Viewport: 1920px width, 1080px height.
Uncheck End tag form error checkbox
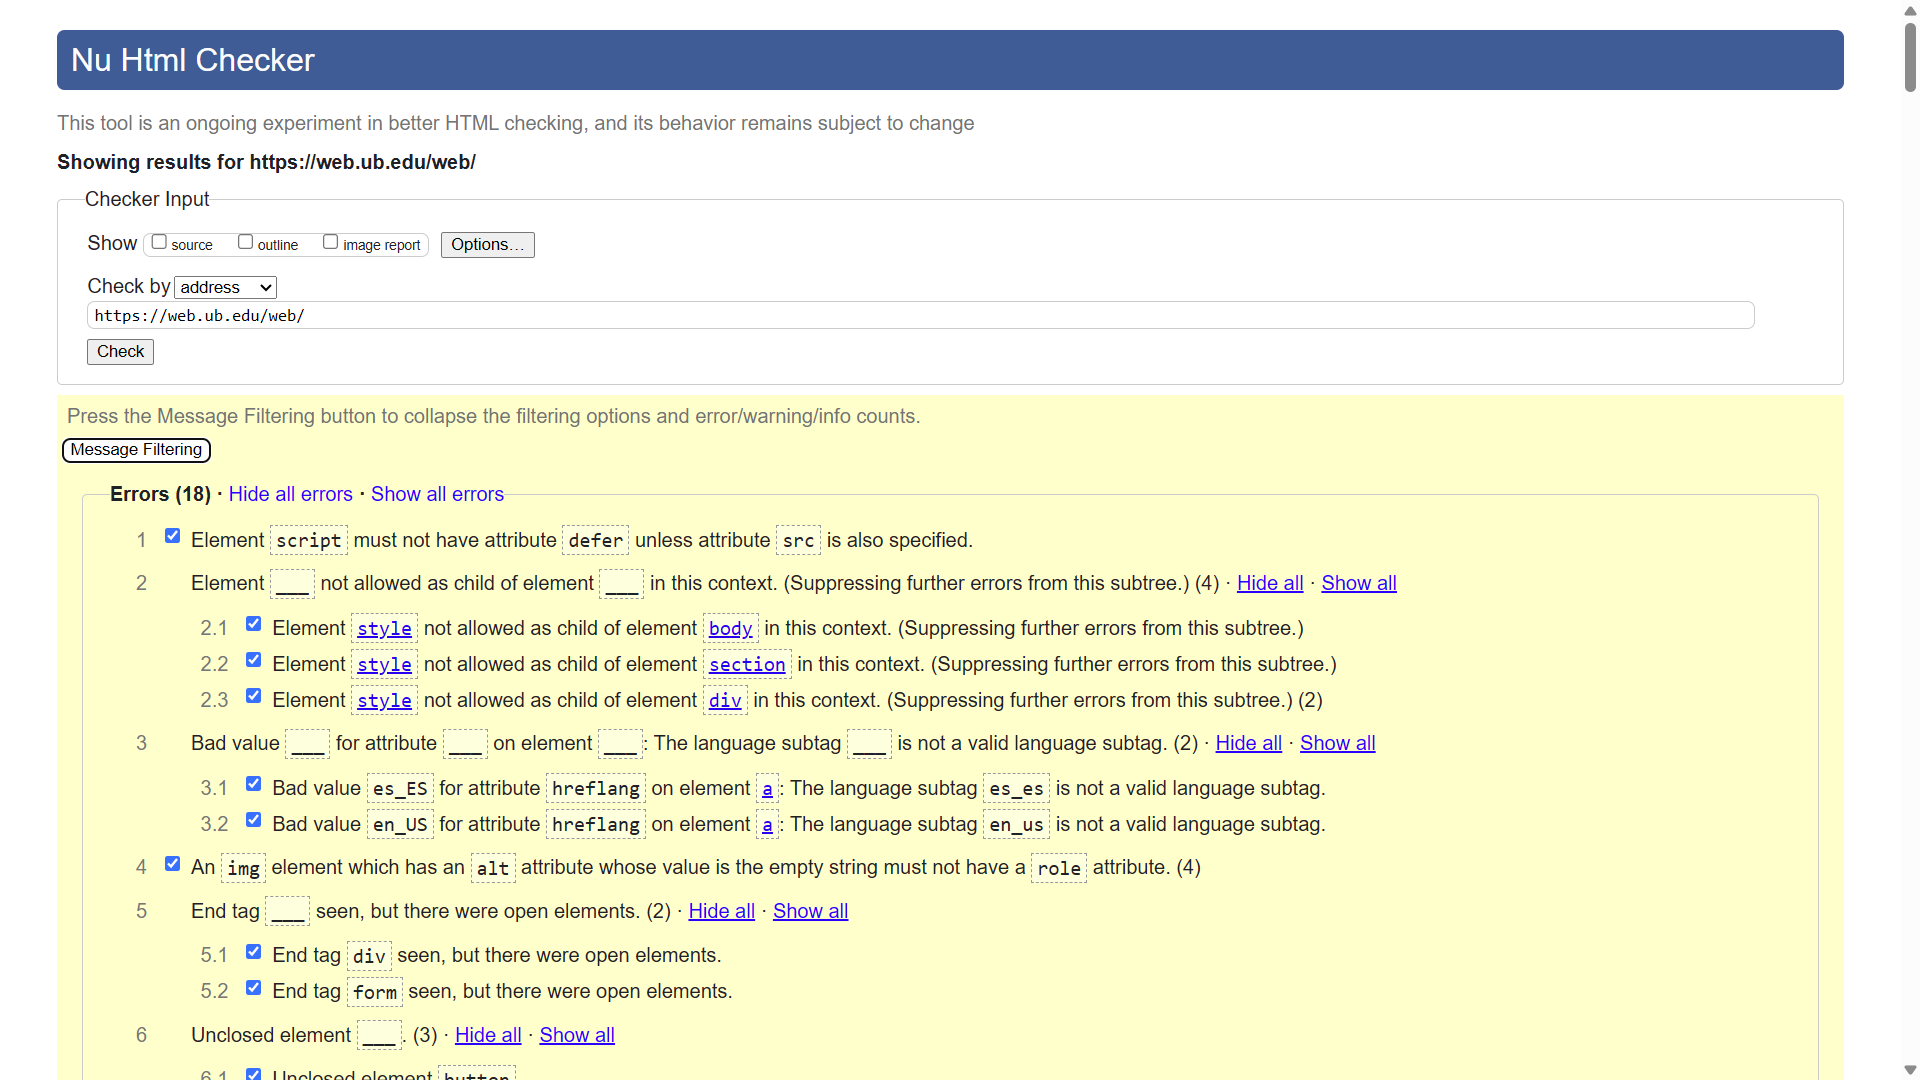pos(254,988)
